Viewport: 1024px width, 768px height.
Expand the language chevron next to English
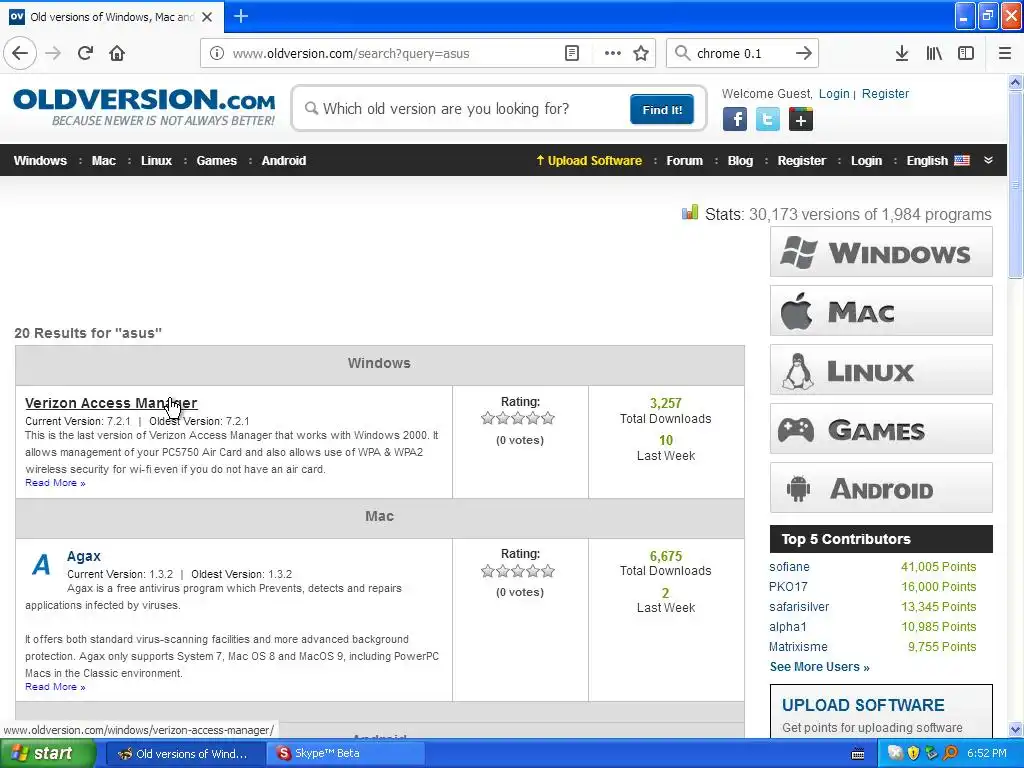pyautogui.click(x=988, y=160)
